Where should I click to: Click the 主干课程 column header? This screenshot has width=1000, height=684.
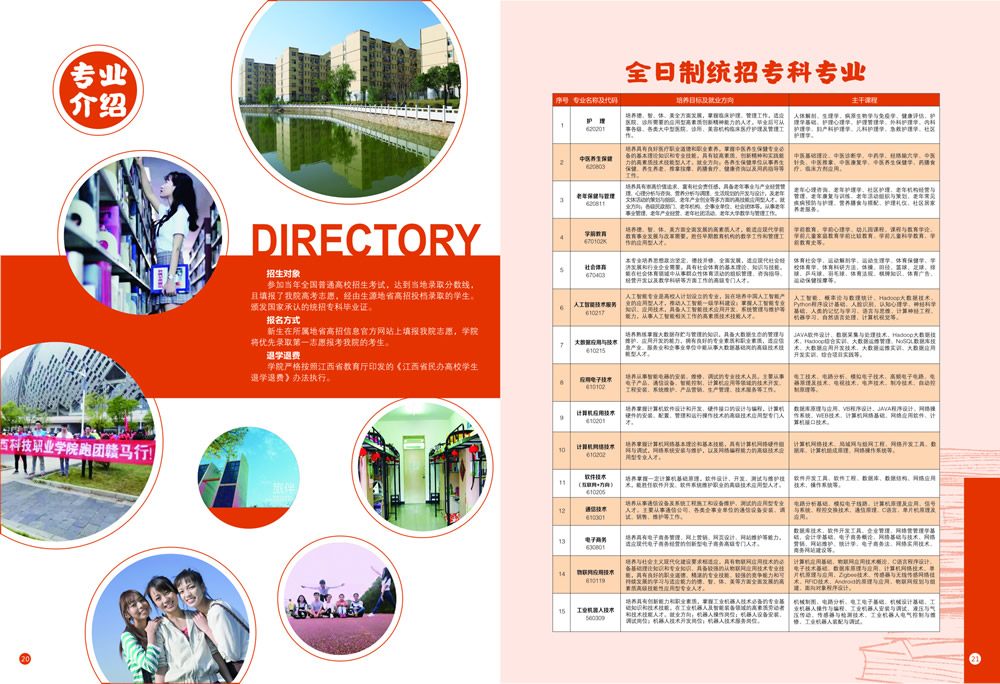(x=863, y=101)
